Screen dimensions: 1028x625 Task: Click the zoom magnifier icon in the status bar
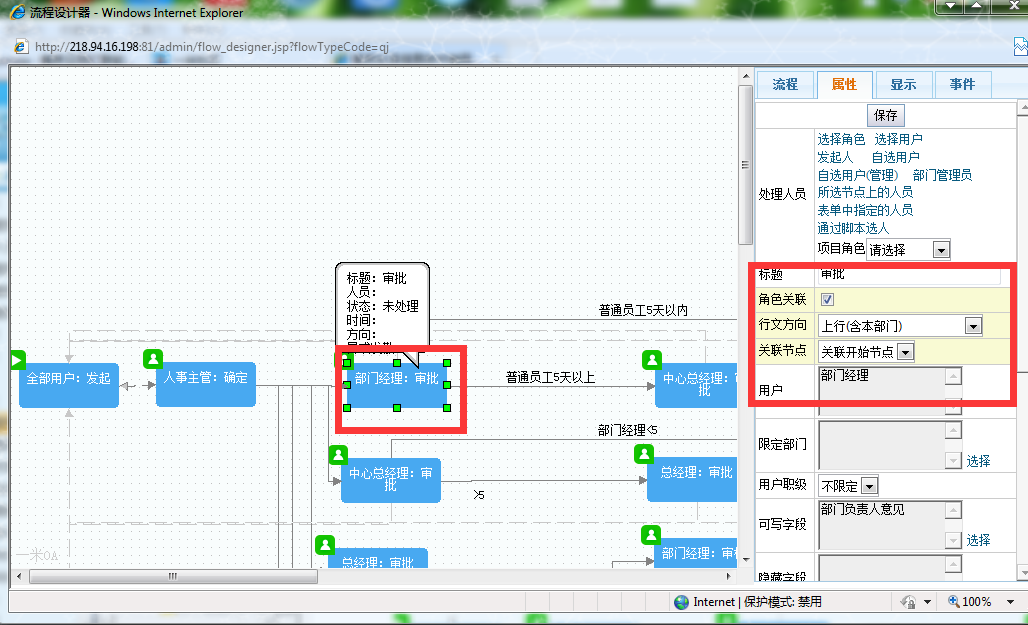click(x=954, y=601)
